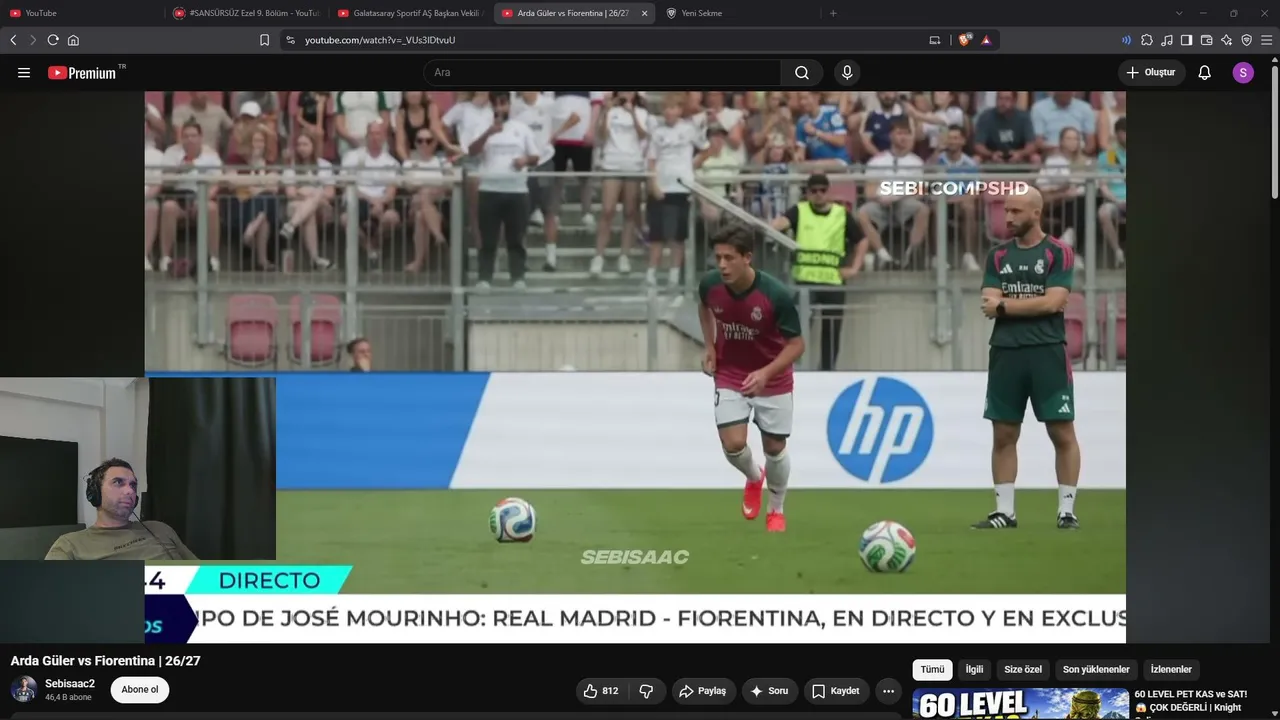Open Brave Shields panel
1280x720 pixels.
coord(965,40)
